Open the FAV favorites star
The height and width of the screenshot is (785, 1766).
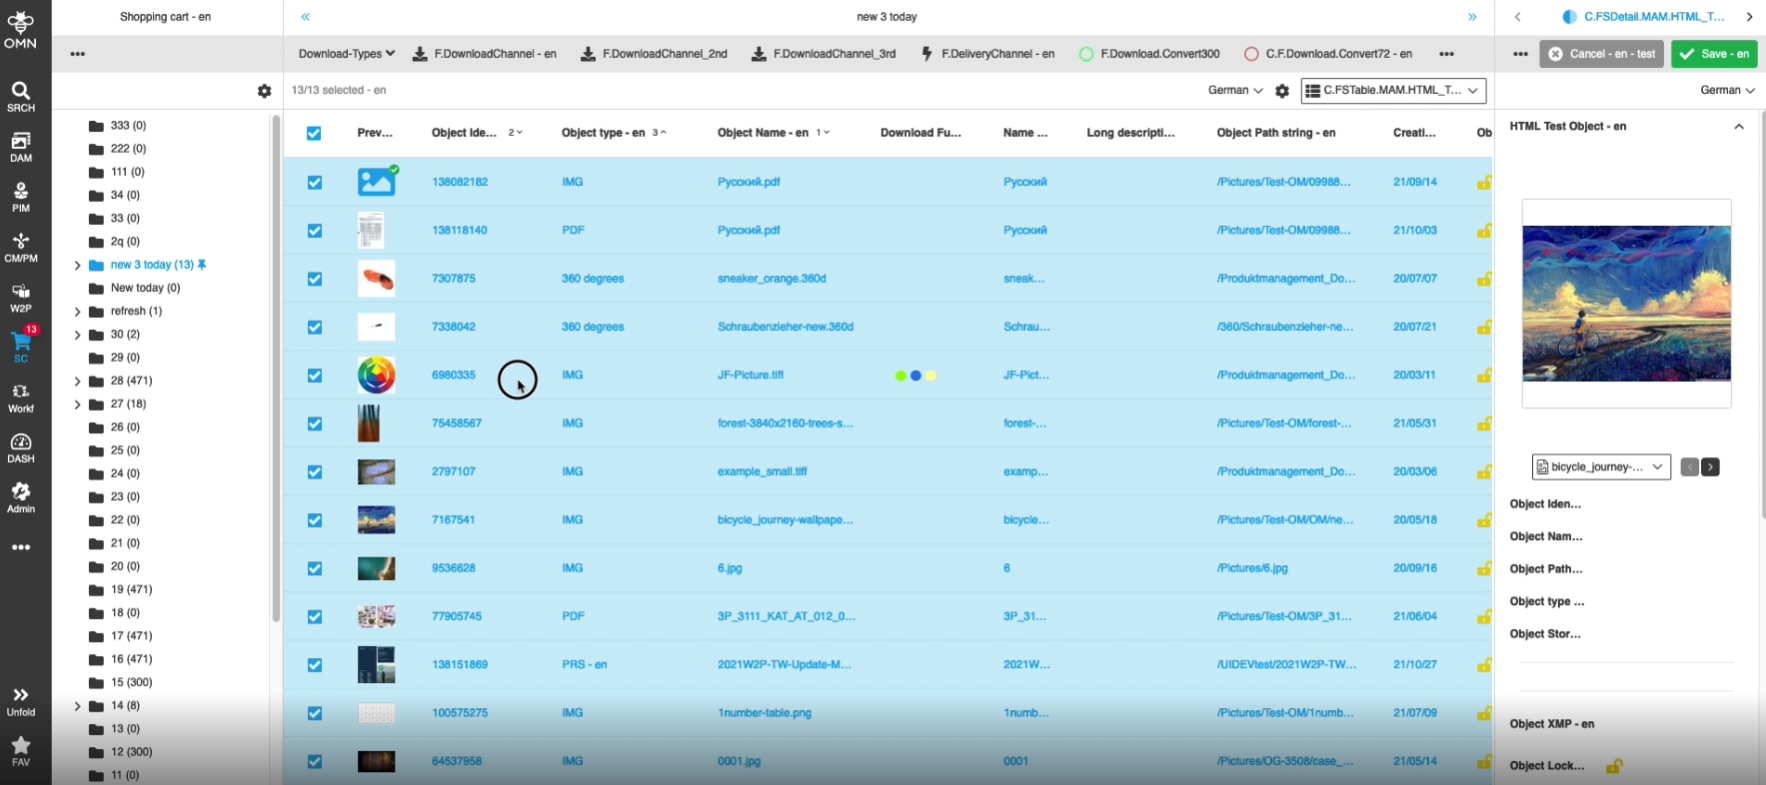click(20, 752)
